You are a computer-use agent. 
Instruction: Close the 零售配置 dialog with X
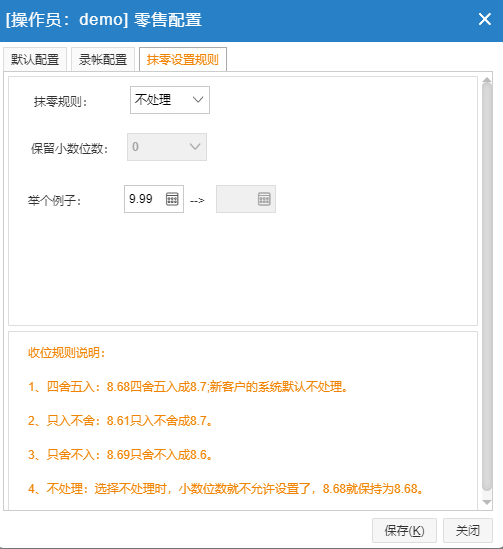coord(485,19)
